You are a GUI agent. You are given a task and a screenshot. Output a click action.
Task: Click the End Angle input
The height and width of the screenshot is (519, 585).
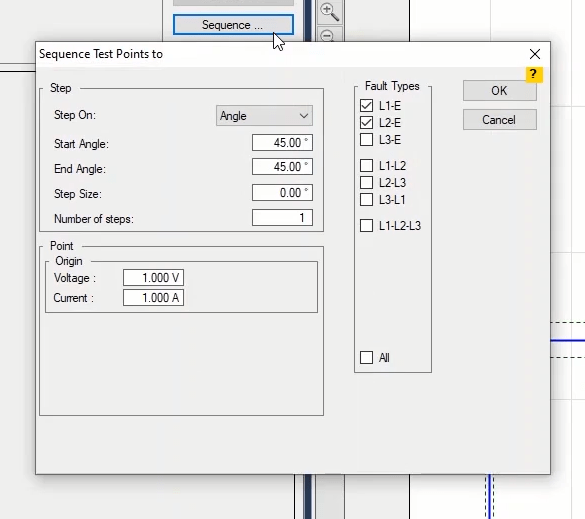[282, 166]
